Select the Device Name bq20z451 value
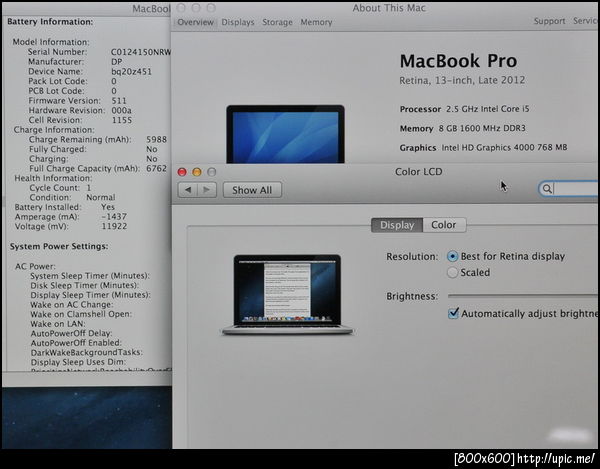The image size is (600, 469). (131, 72)
